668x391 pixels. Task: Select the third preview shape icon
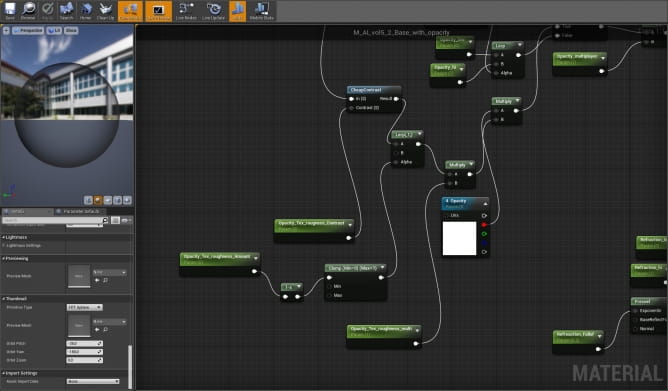click(x=108, y=200)
